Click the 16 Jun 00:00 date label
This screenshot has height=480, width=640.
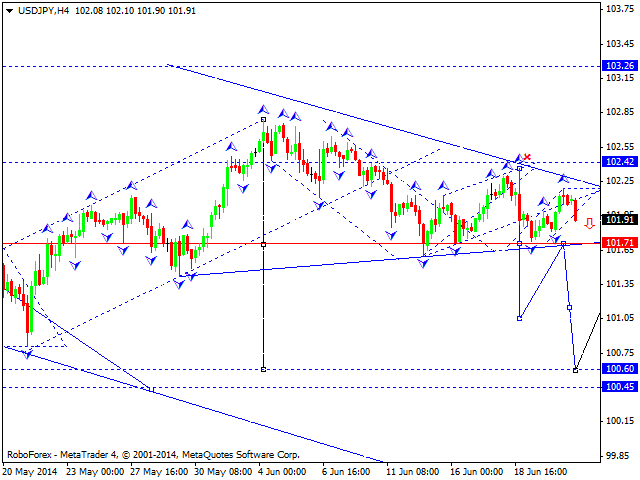[x=477, y=472]
